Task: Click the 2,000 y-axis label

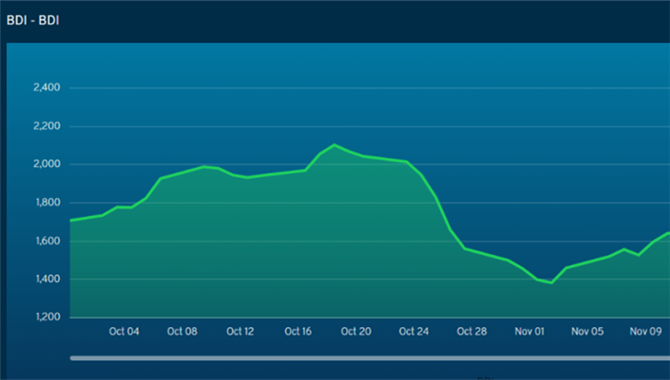Action: [47, 164]
